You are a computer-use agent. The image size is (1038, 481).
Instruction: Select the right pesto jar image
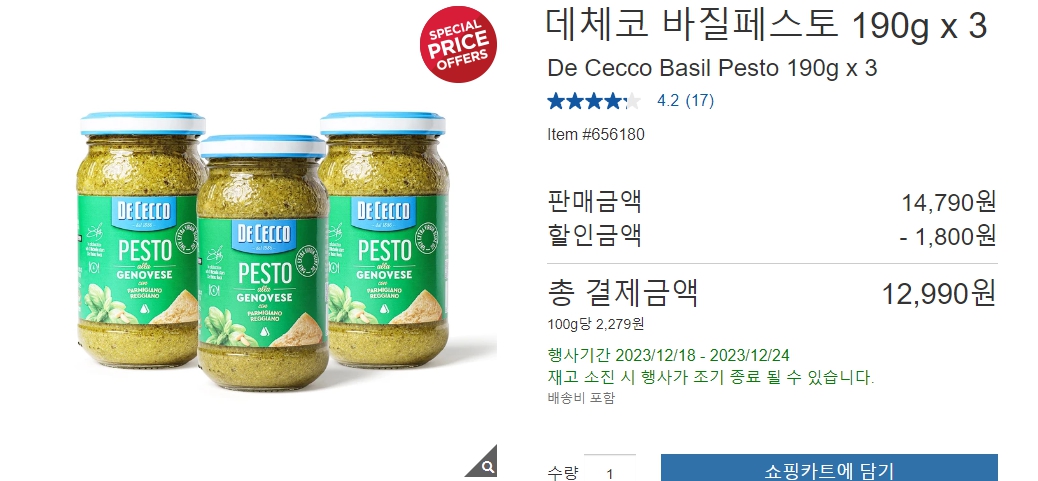tap(385, 238)
